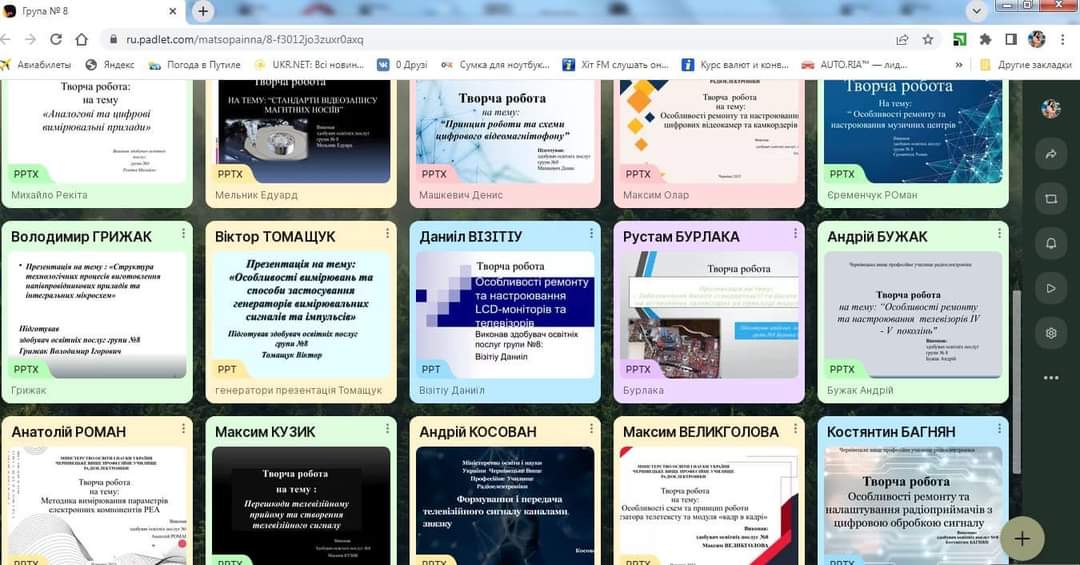Open Padlet settings gear

tap(1050, 333)
